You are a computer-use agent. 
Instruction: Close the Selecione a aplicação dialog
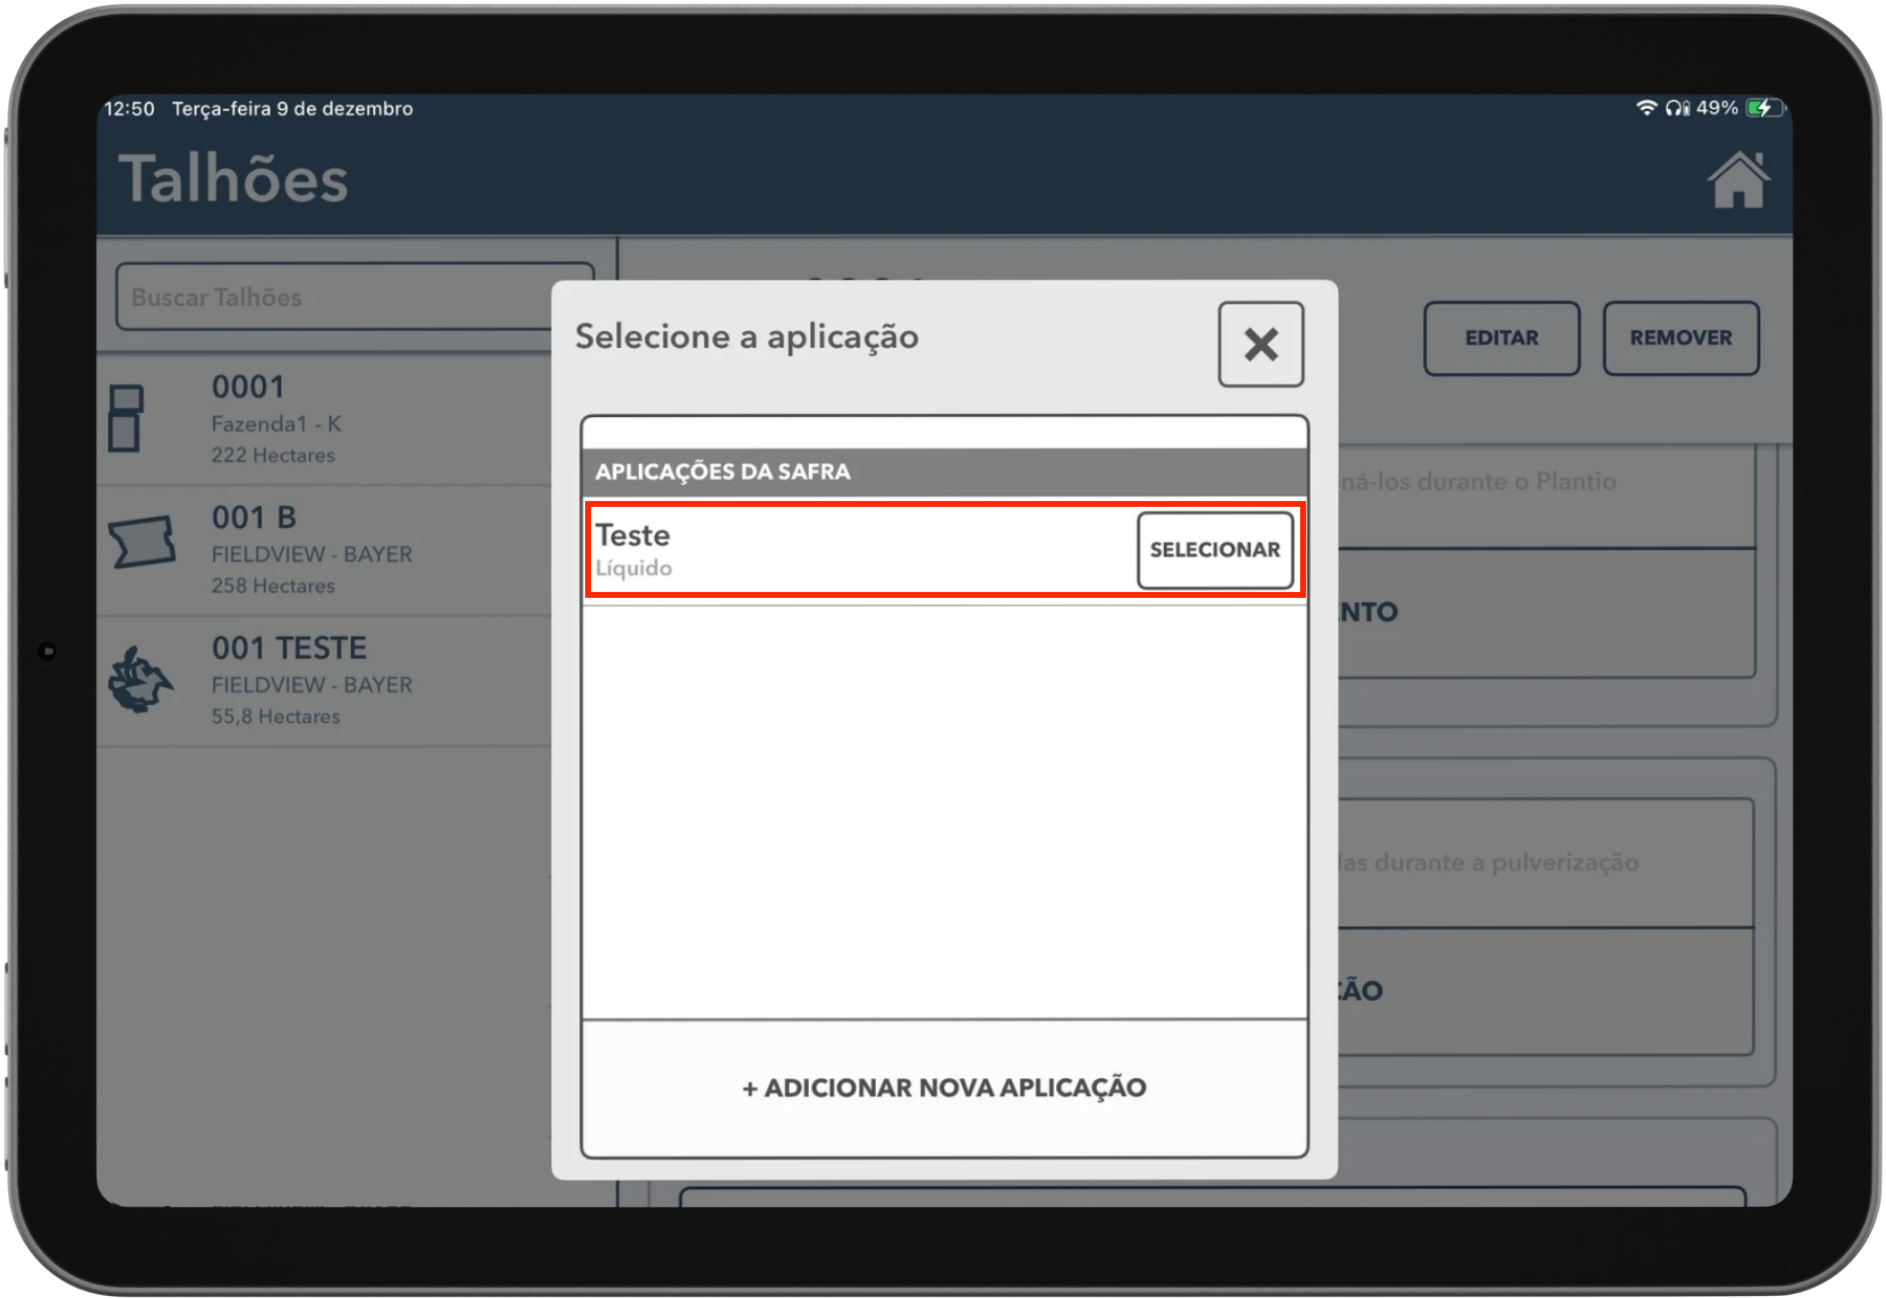1260,344
